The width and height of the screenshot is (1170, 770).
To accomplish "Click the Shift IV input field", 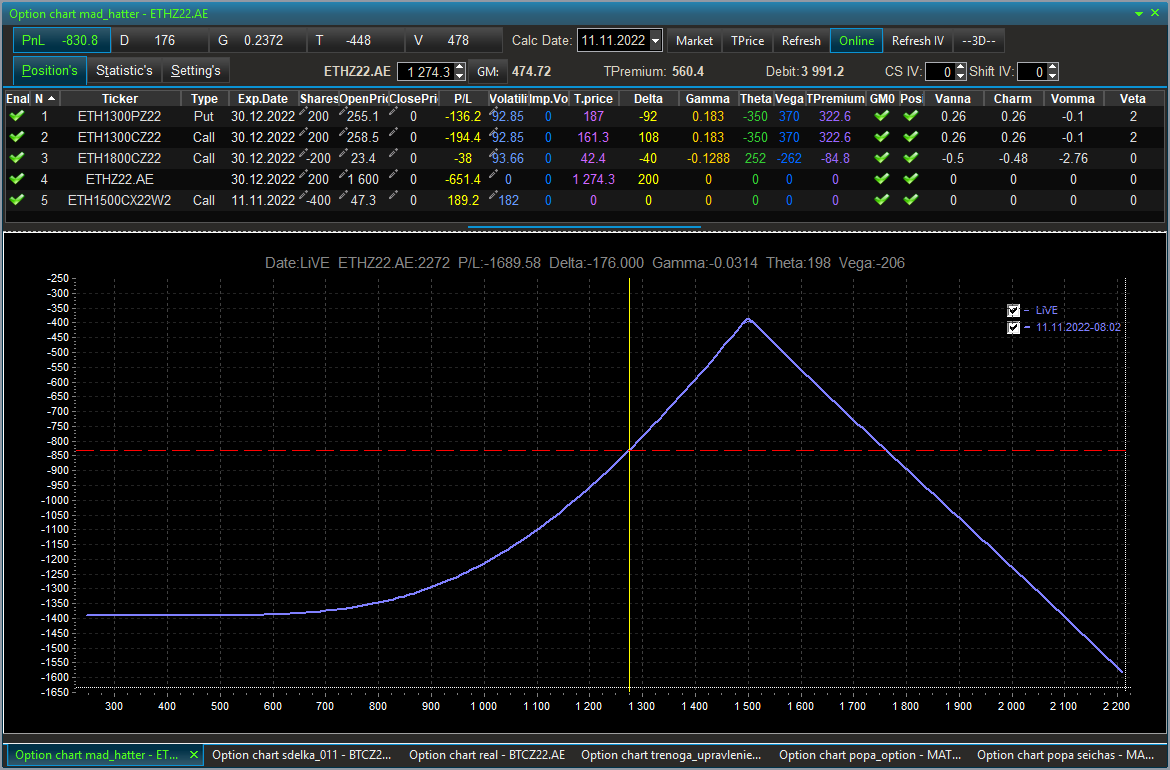I will pyautogui.click(x=1032, y=72).
